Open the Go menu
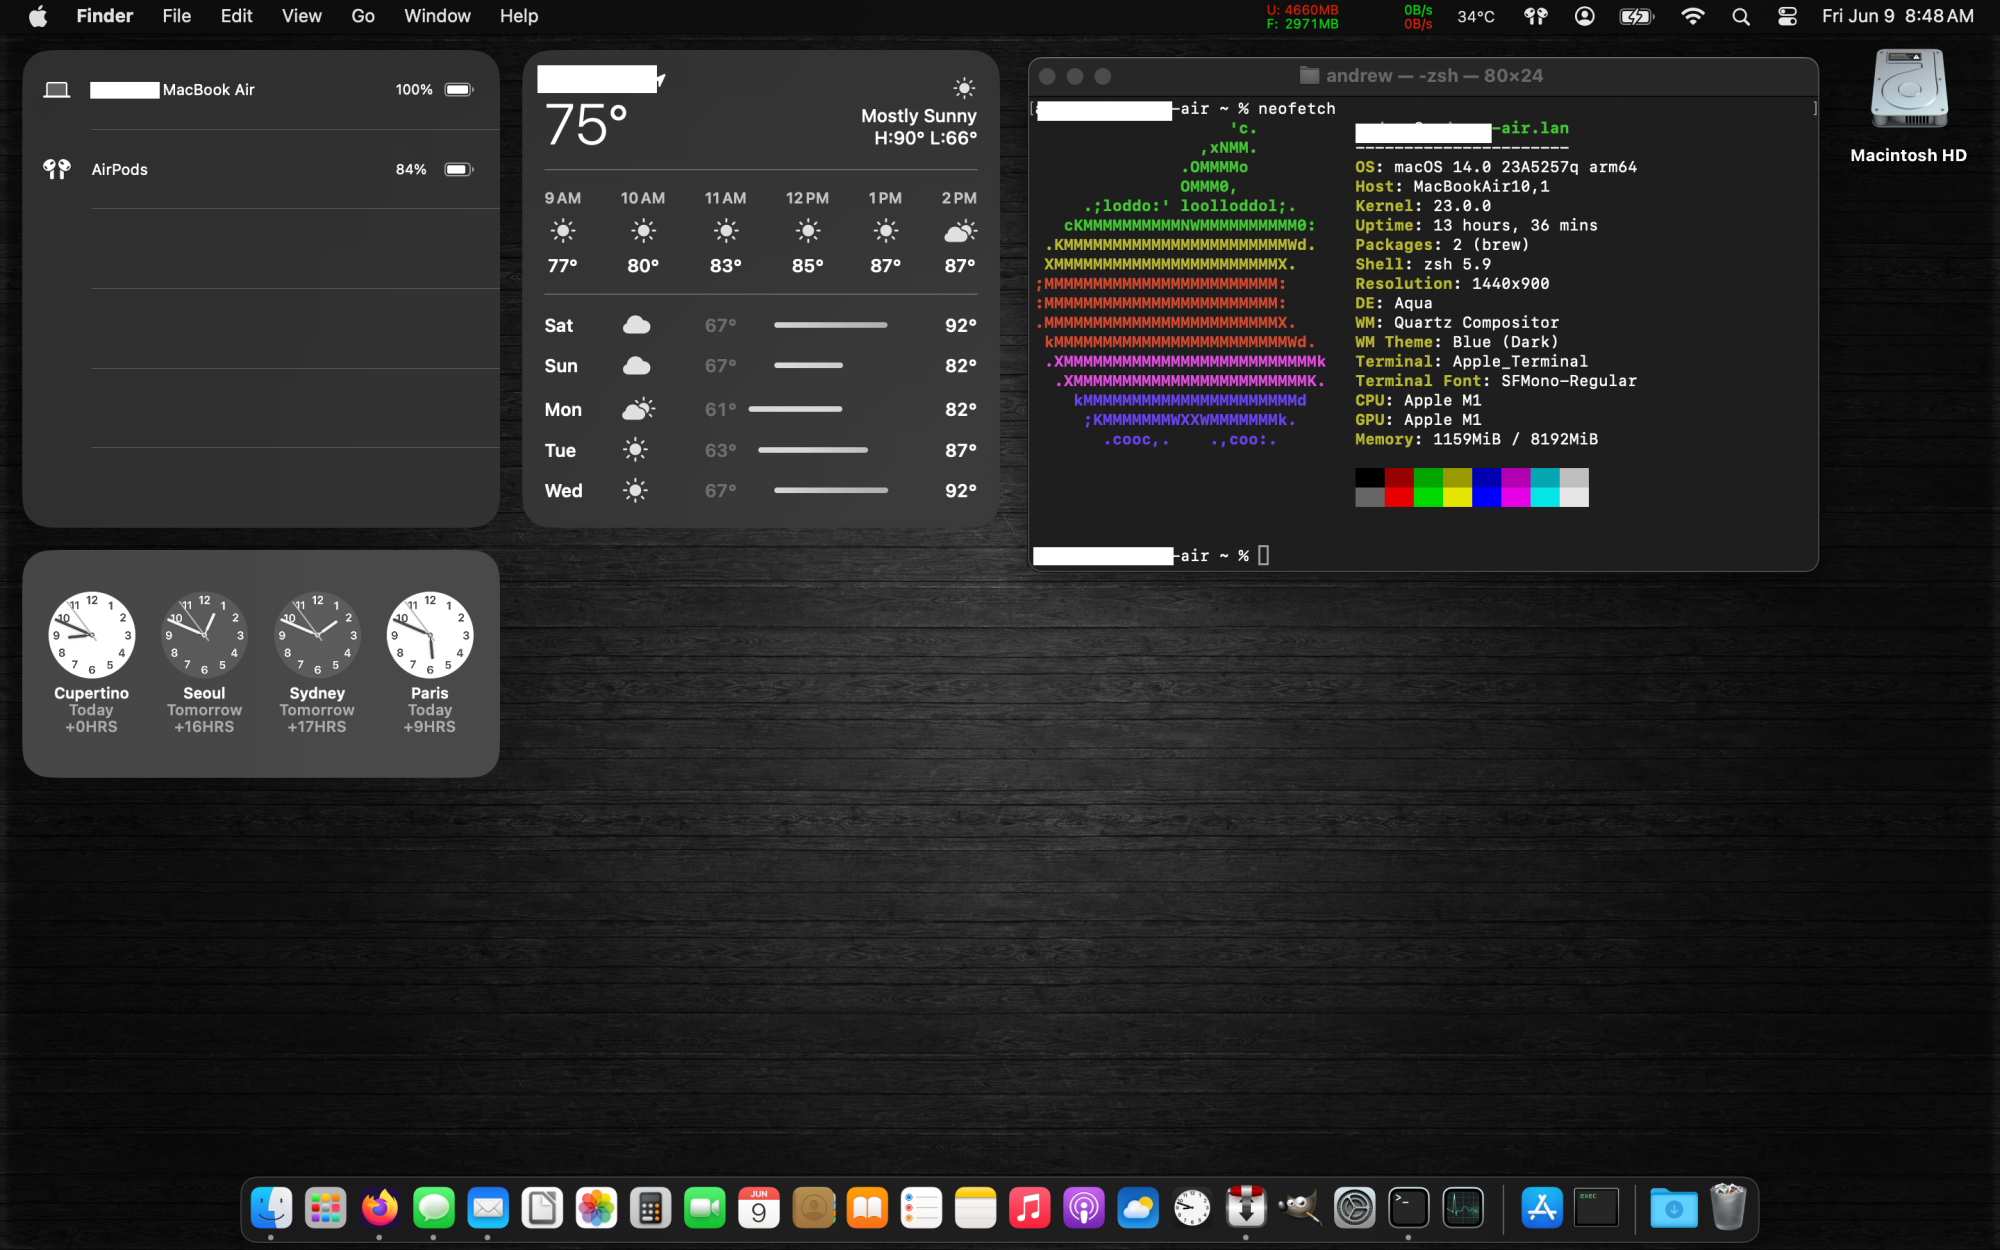The width and height of the screenshot is (2000, 1250). click(x=363, y=16)
